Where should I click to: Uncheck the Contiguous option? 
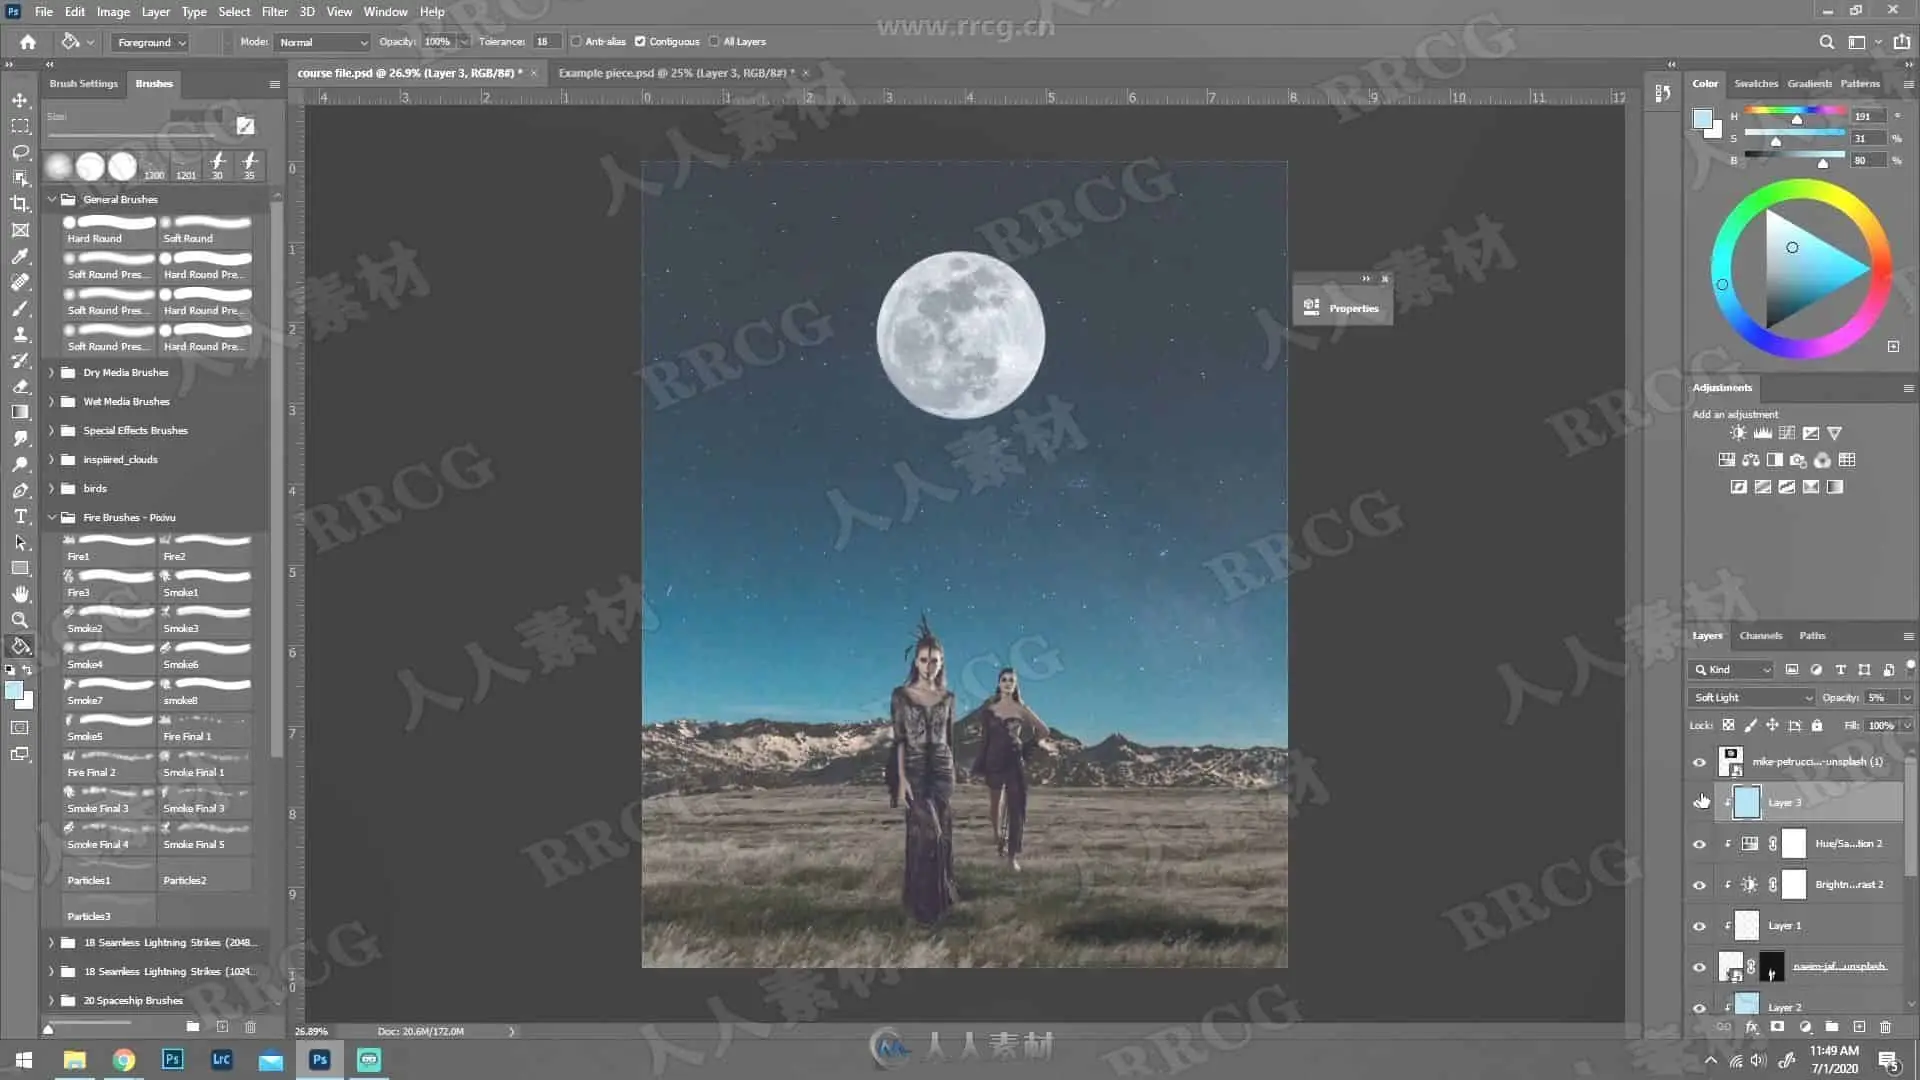point(640,42)
